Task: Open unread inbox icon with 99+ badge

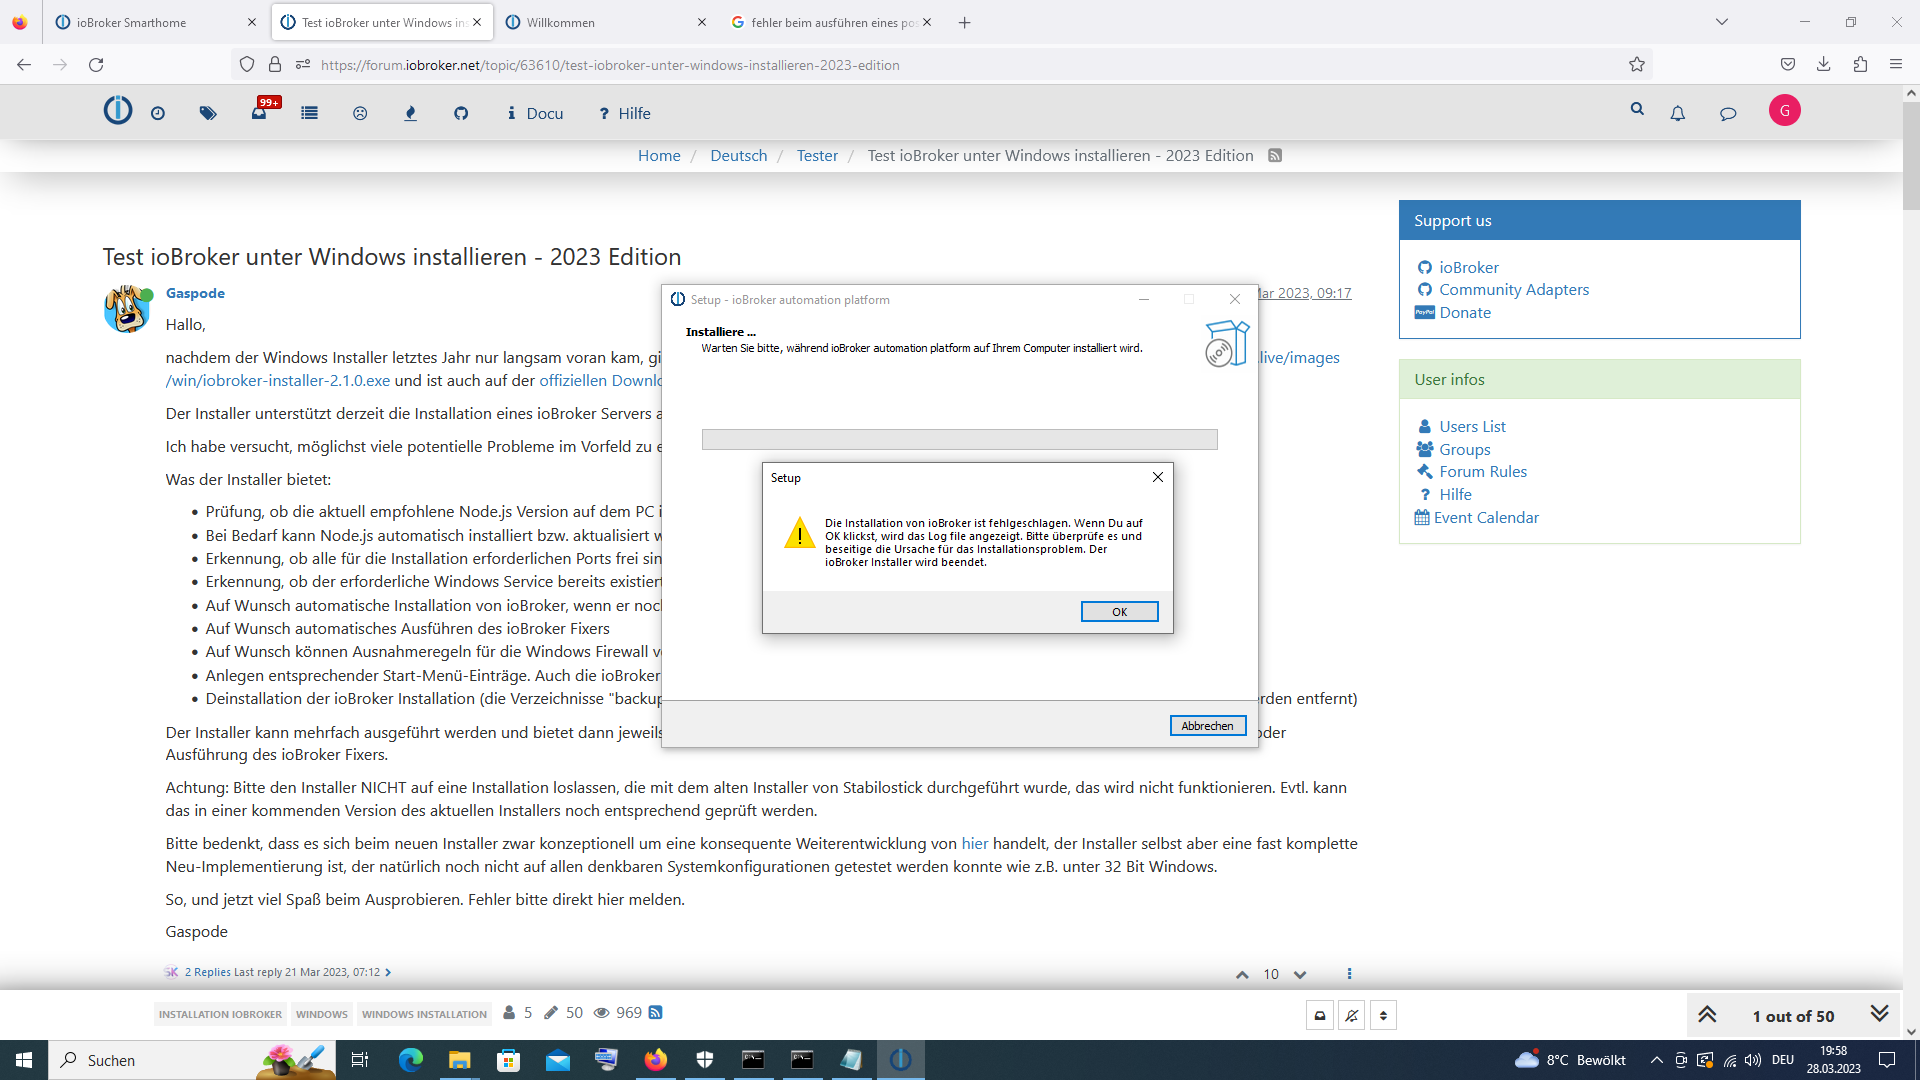Action: pos(260,112)
